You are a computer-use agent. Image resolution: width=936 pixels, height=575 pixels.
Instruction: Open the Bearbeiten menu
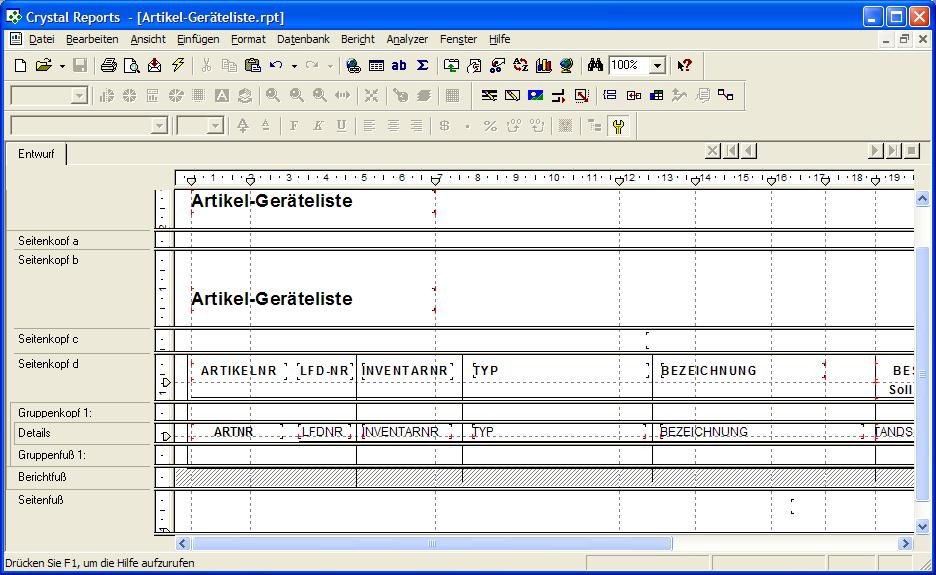(x=92, y=39)
